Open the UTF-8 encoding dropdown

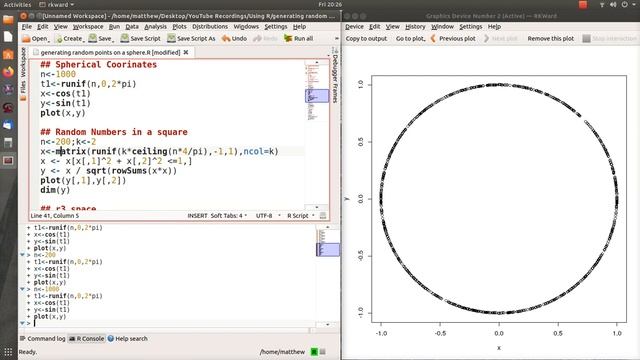click(x=268, y=216)
